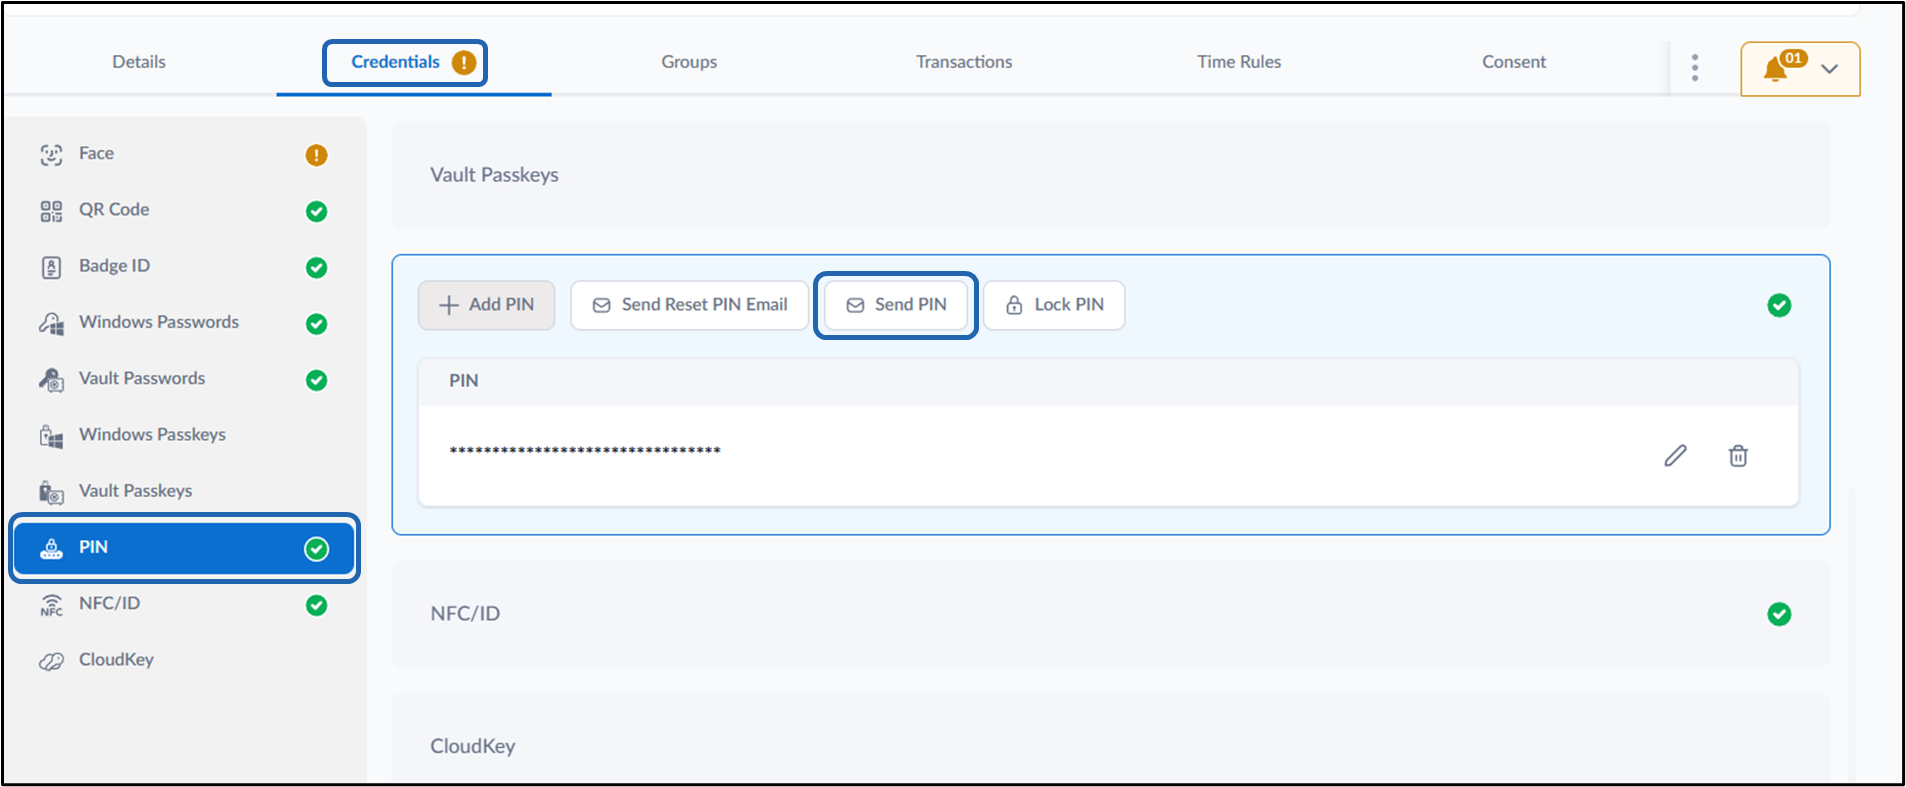Select Windows Passkeys sidebar item

pos(184,435)
